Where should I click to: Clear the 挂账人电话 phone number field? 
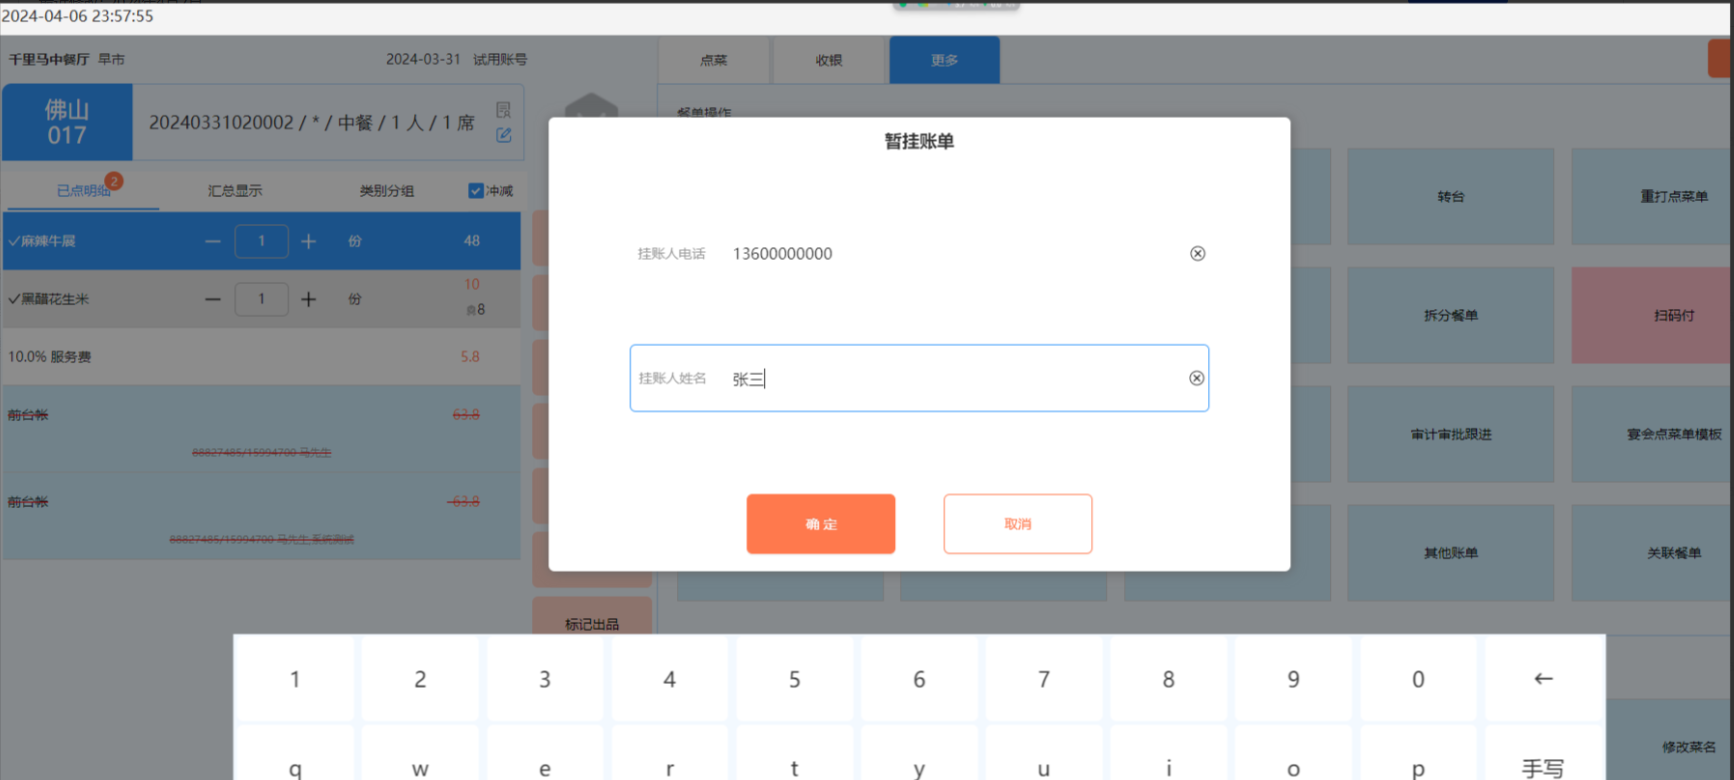1197,254
